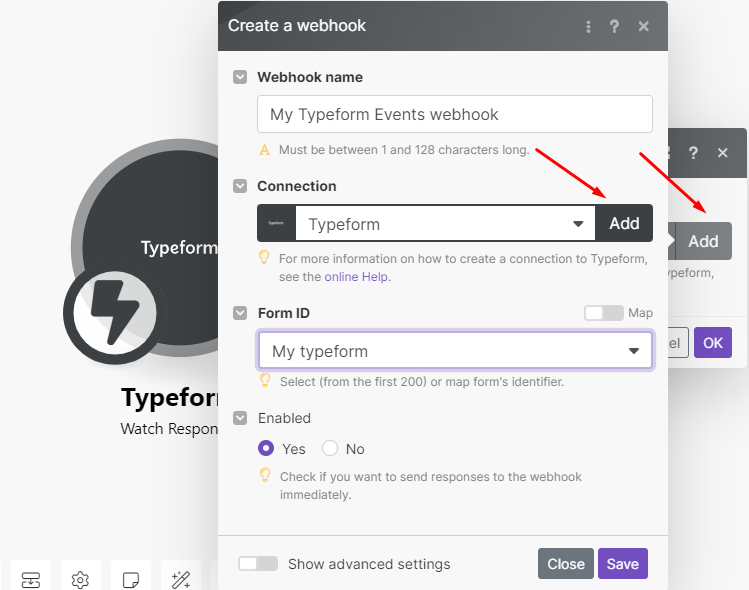Click the Typeform logo beside connection dropdown
The width and height of the screenshot is (749, 590).
(x=276, y=223)
